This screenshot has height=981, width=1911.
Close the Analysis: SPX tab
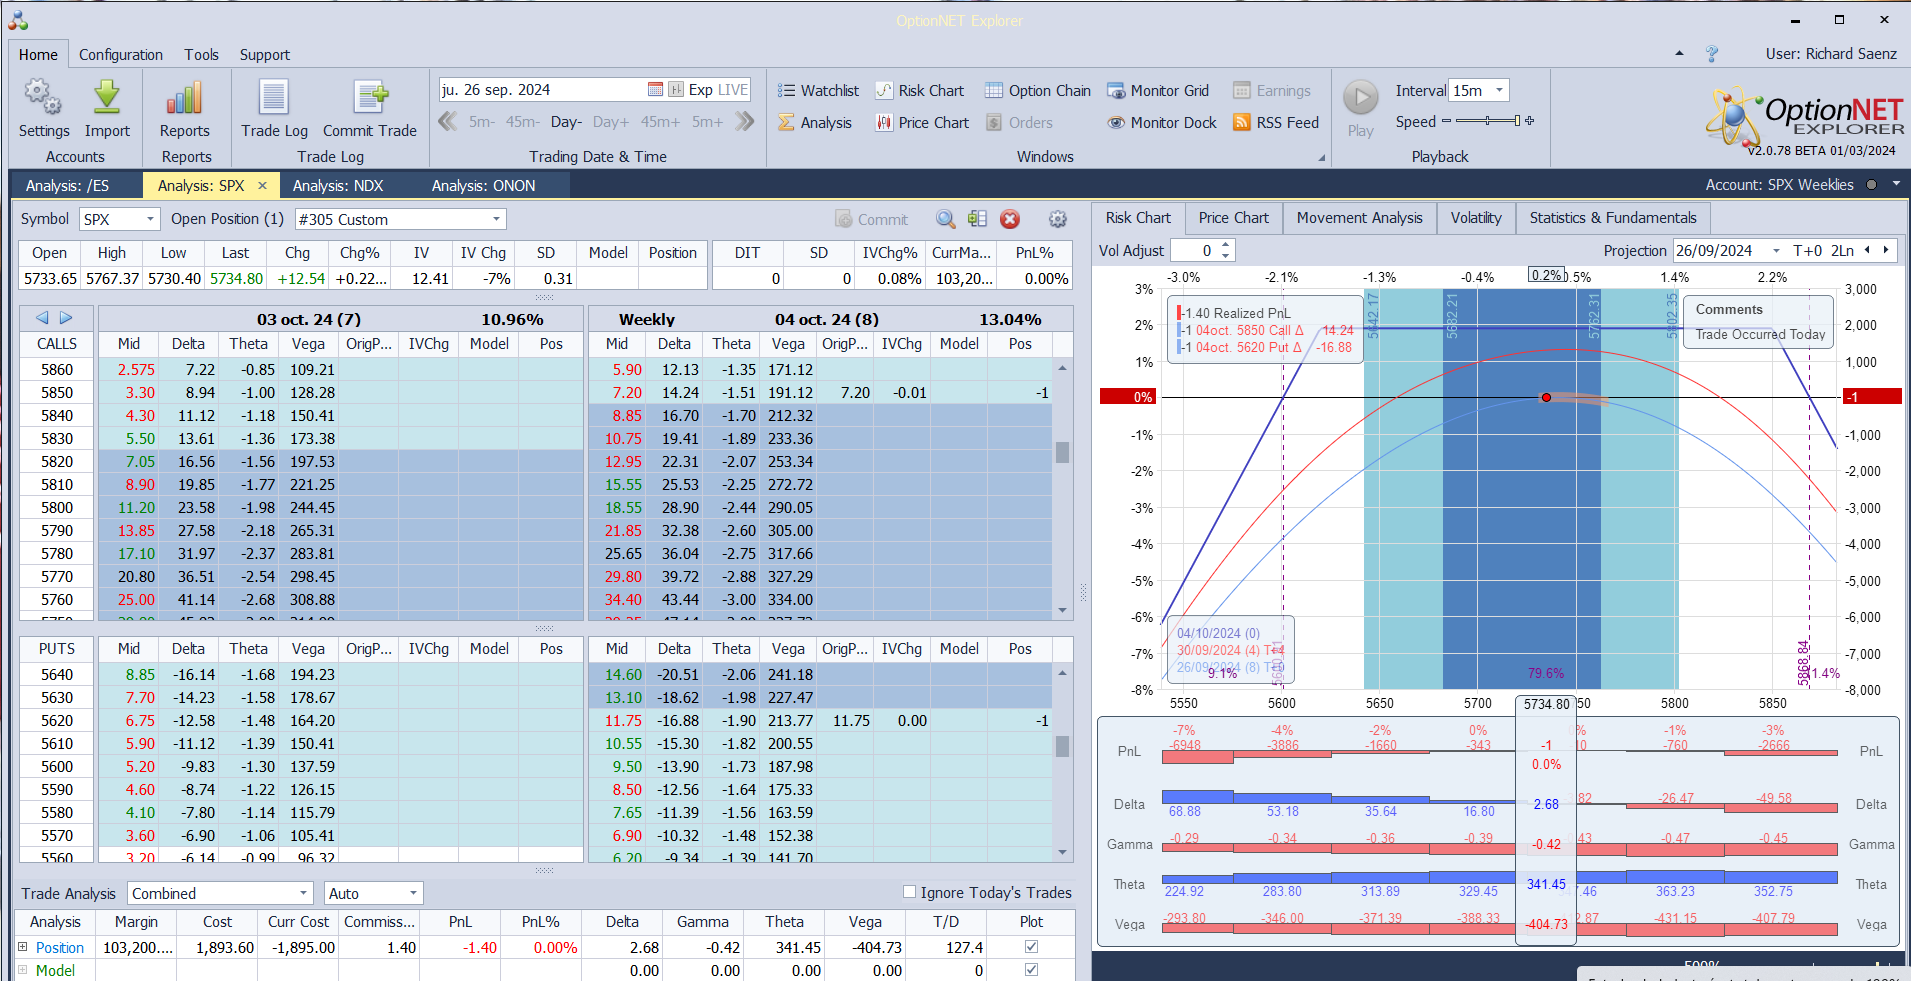click(x=262, y=185)
